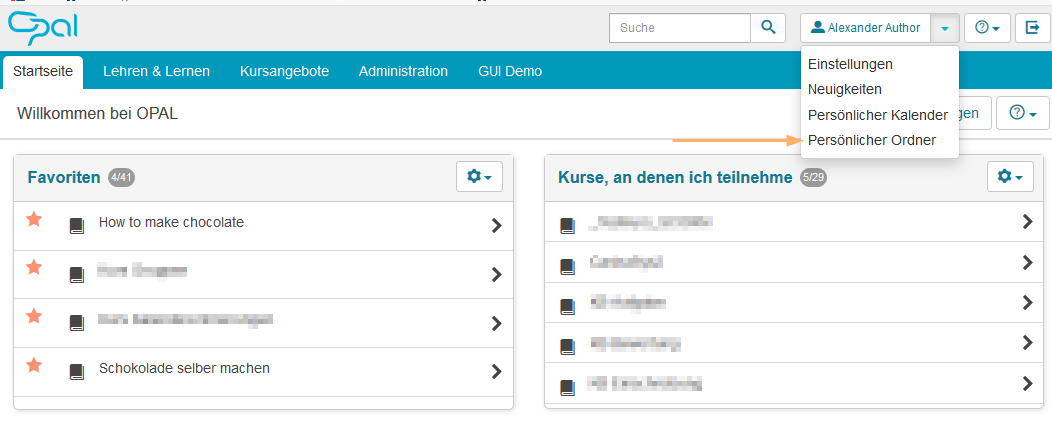Viewport: 1052px width, 421px height.
Task: Go to the Administration tab
Action: tap(403, 71)
